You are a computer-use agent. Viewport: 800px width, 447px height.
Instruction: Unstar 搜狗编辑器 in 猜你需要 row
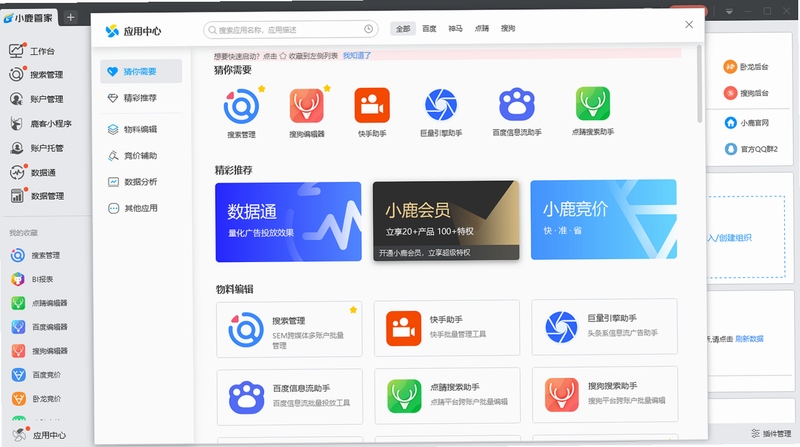[327, 88]
